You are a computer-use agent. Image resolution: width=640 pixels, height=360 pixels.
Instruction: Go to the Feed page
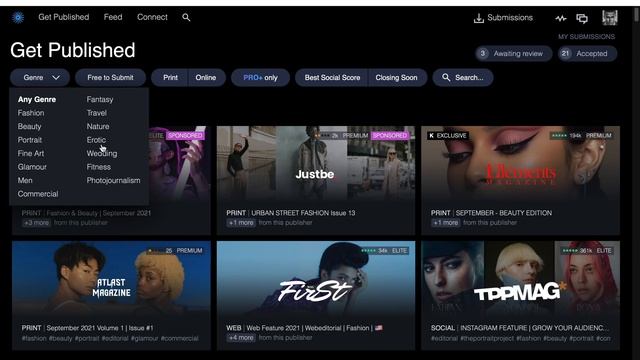tap(113, 17)
